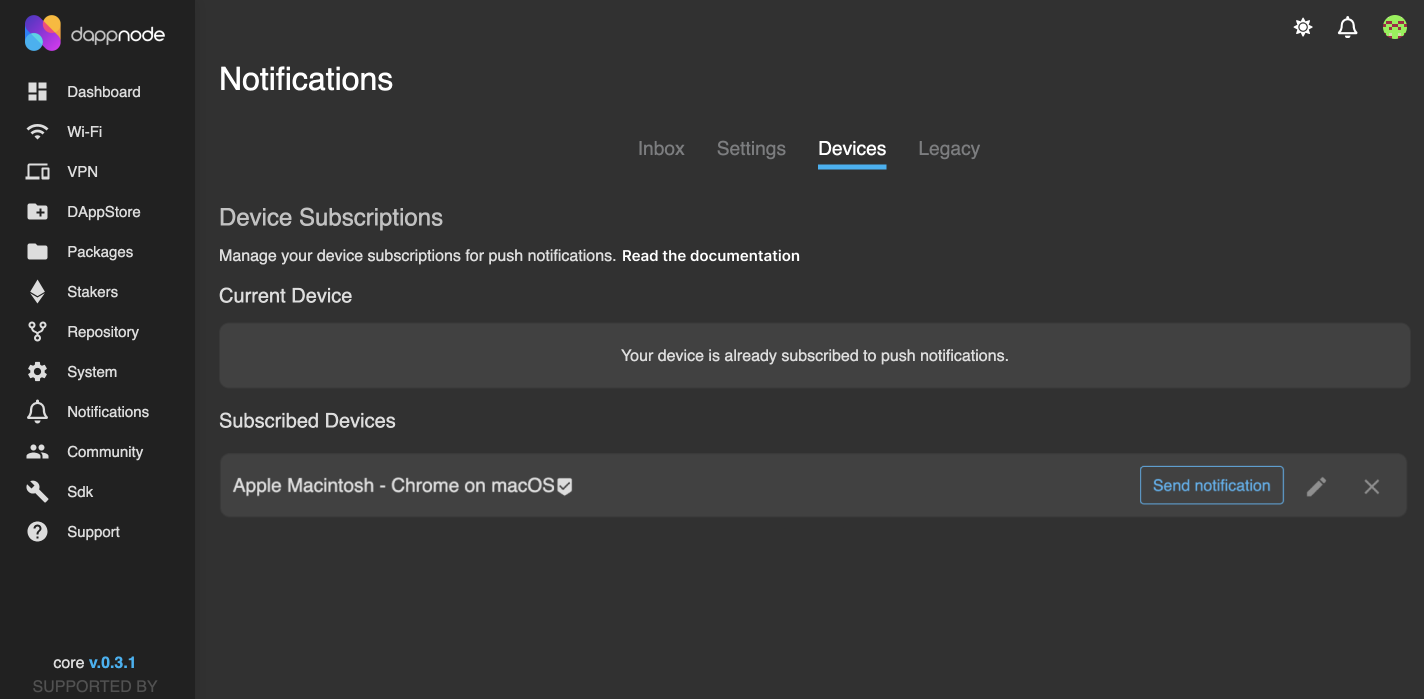Viewport: 1424px width, 699px height.
Task: Click the Send notification button
Action: (1211, 486)
